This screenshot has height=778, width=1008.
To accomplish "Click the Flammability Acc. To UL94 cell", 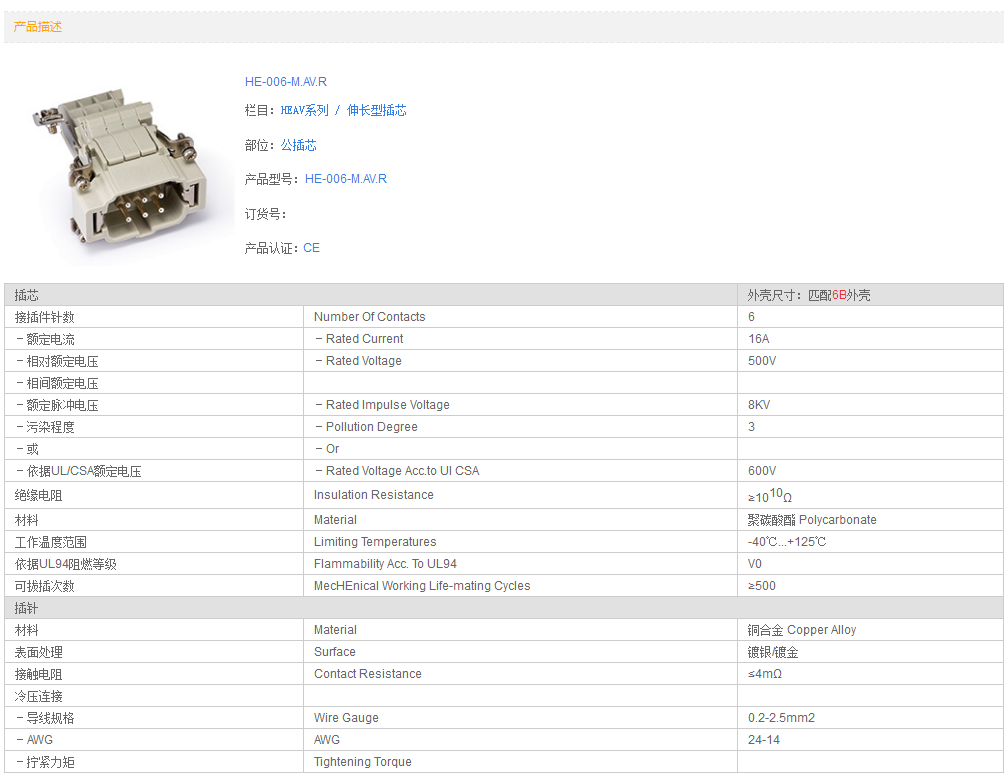I will (385, 564).
